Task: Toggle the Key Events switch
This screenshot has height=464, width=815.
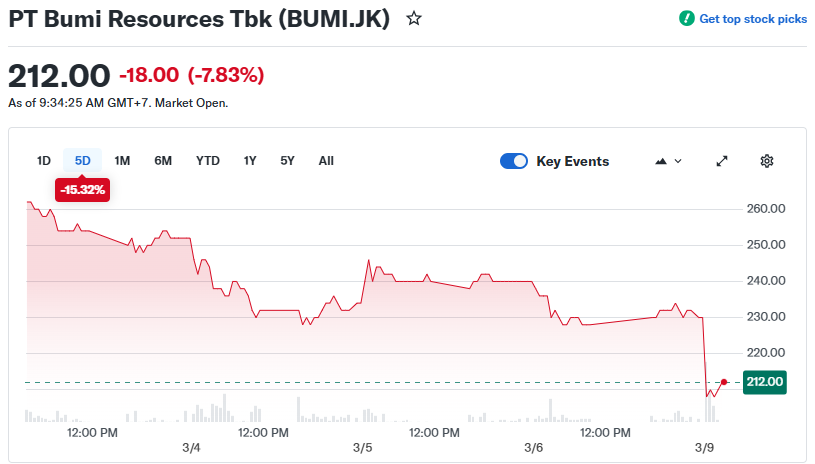Action: click(514, 161)
